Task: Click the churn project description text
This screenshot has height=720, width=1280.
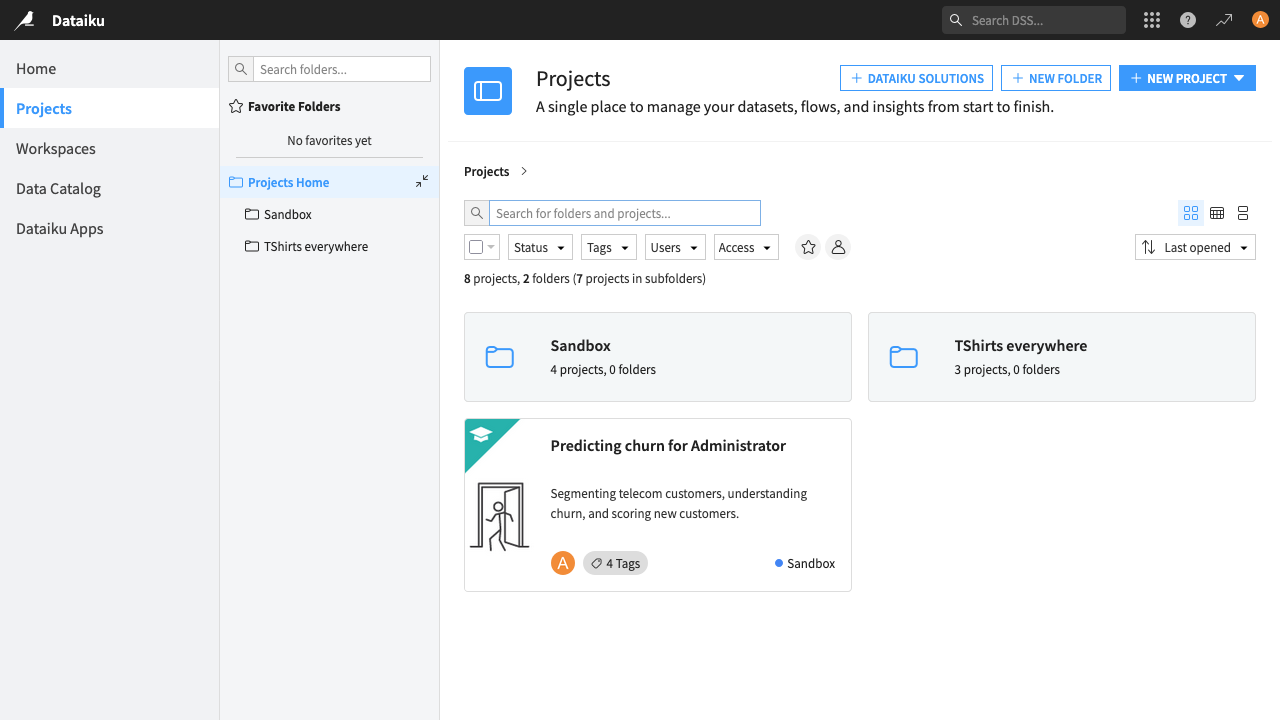Action: coord(679,503)
